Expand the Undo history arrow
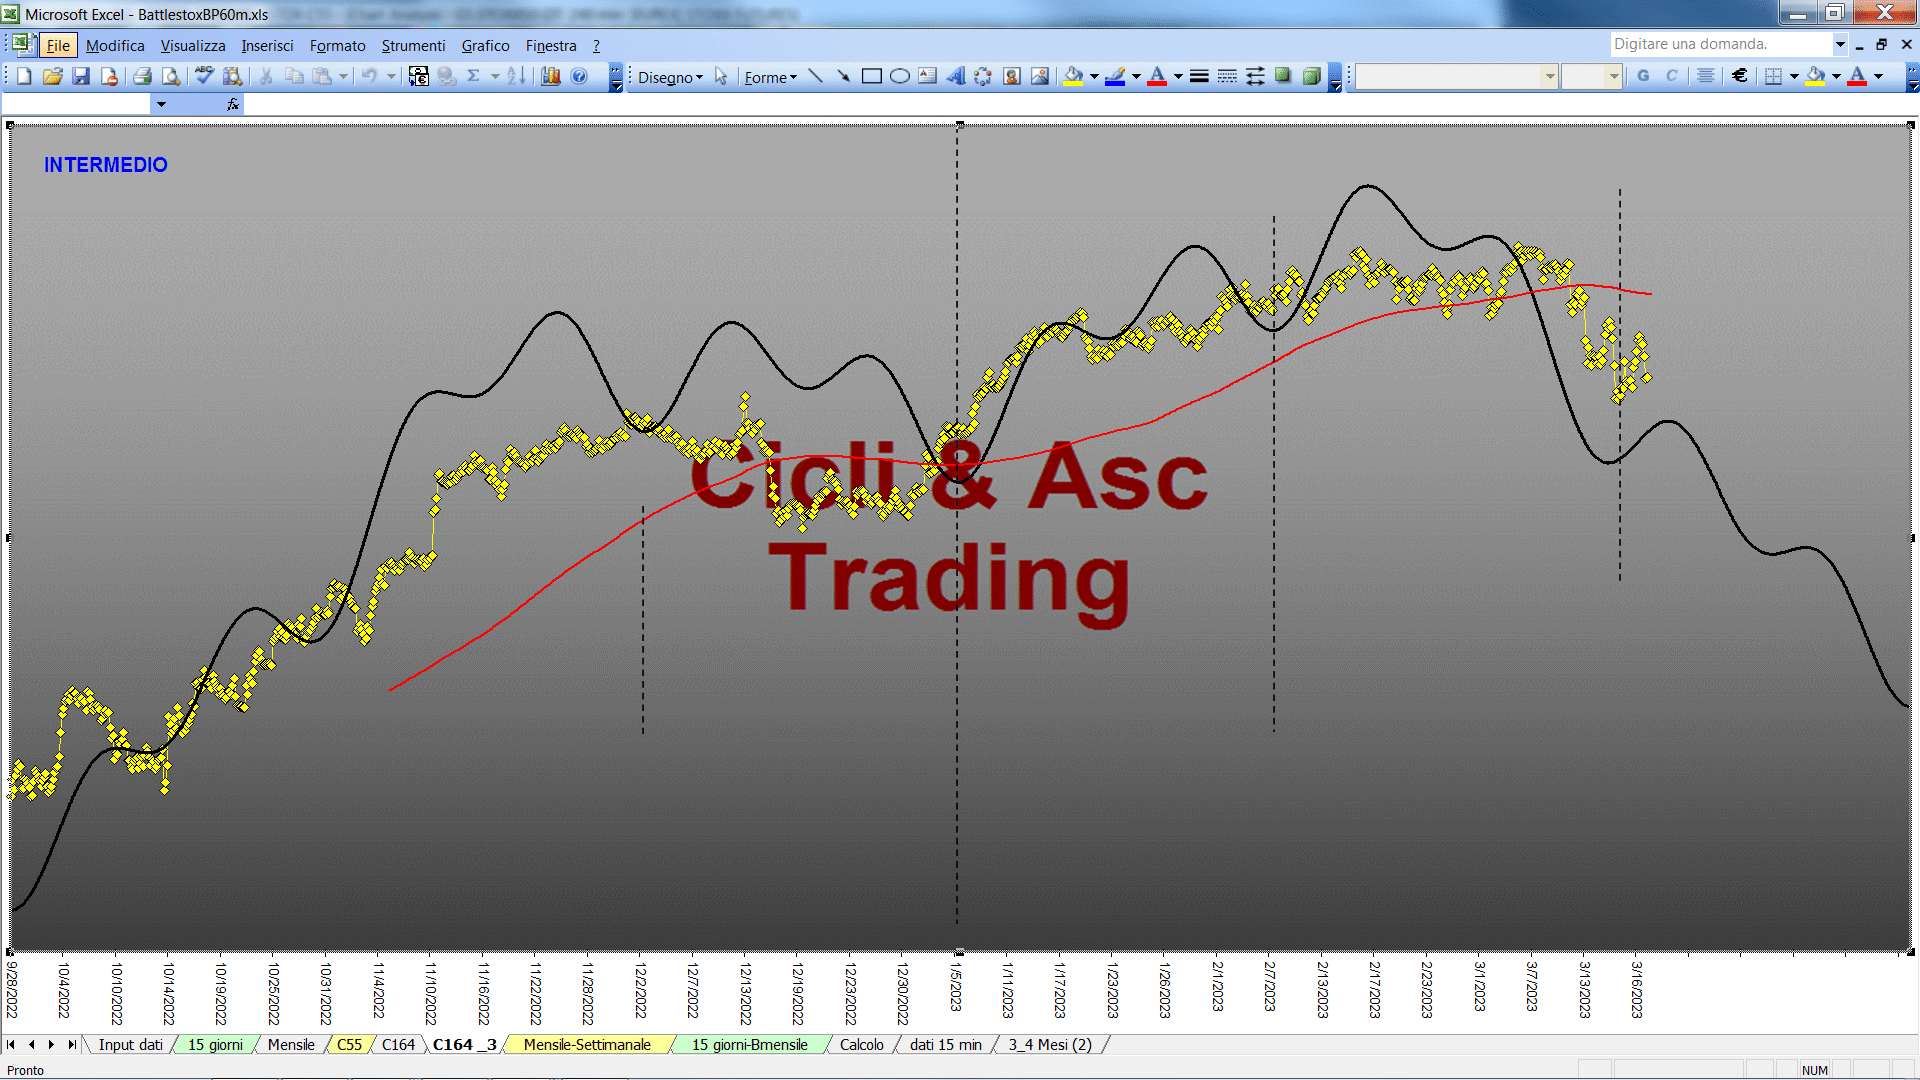This screenshot has height=1080, width=1920. pyautogui.click(x=391, y=76)
